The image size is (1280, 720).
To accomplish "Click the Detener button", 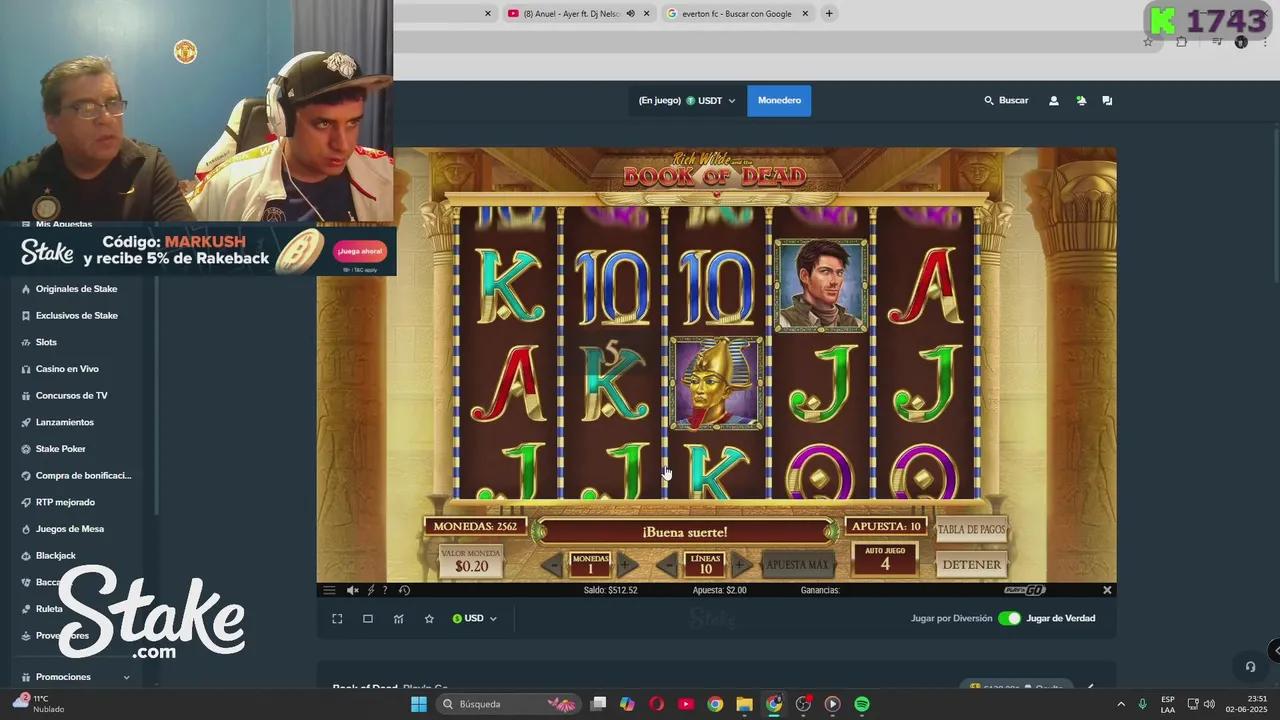I will [971, 565].
